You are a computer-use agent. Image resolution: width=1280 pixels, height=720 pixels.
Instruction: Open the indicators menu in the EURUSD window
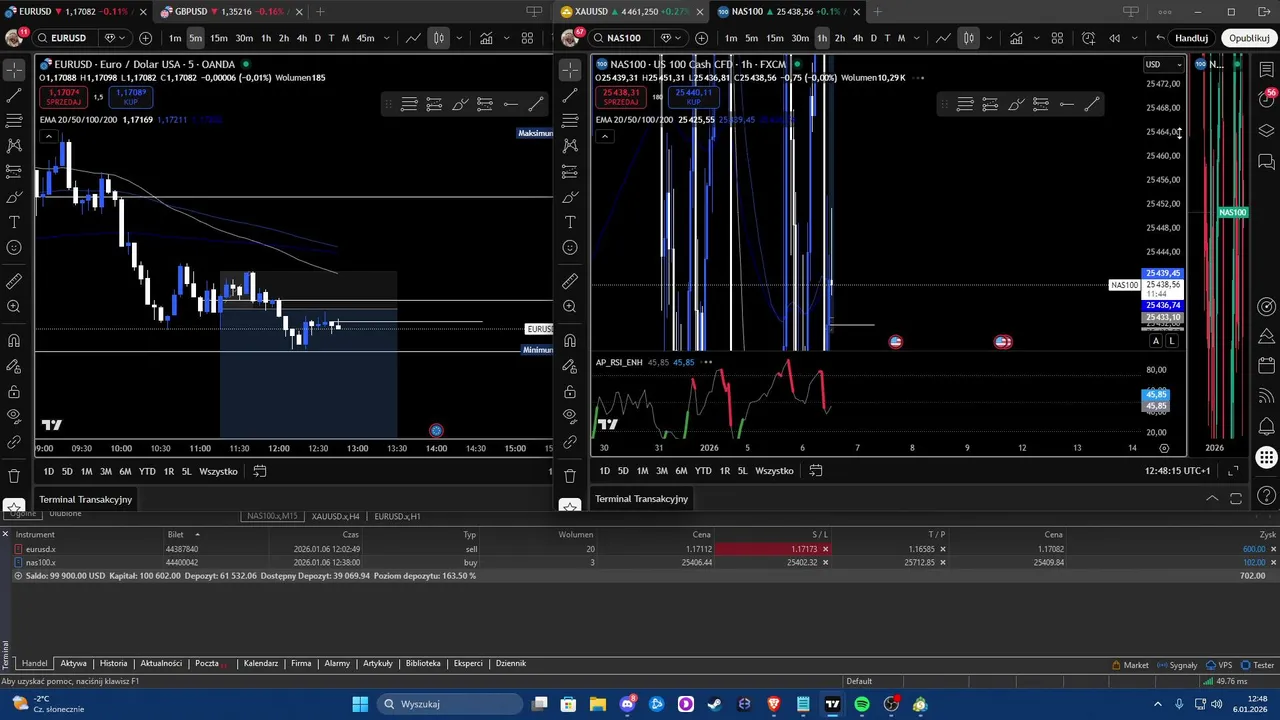click(486, 38)
